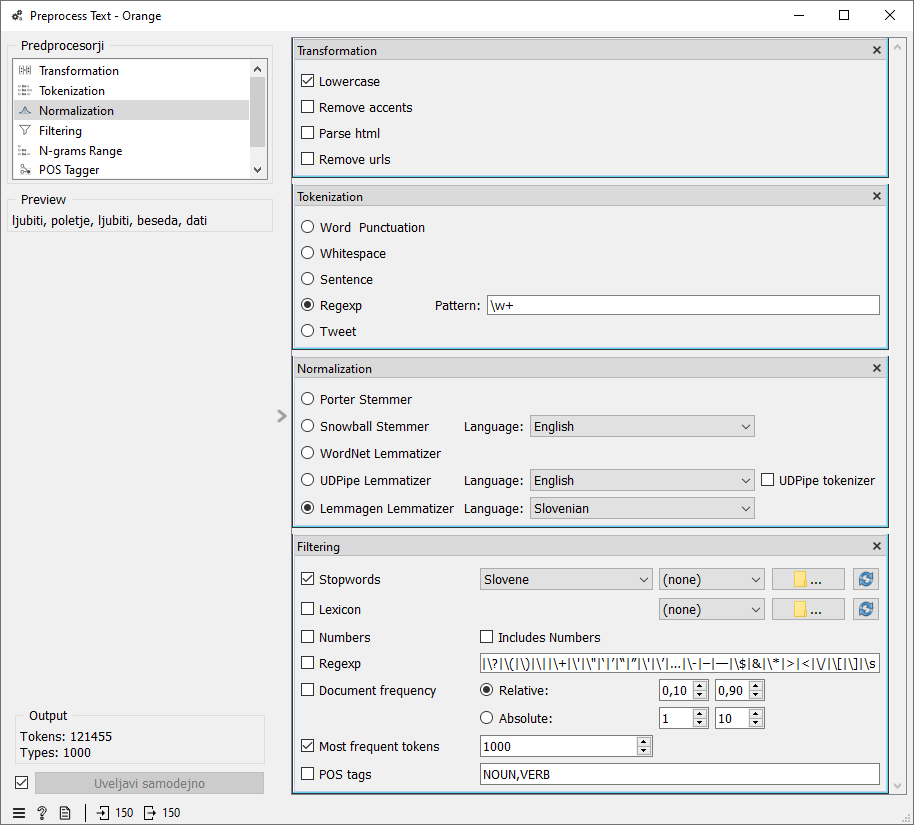Toggle the Document frequency filter checkbox
The height and width of the screenshot is (825, 914).
(x=308, y=690)
